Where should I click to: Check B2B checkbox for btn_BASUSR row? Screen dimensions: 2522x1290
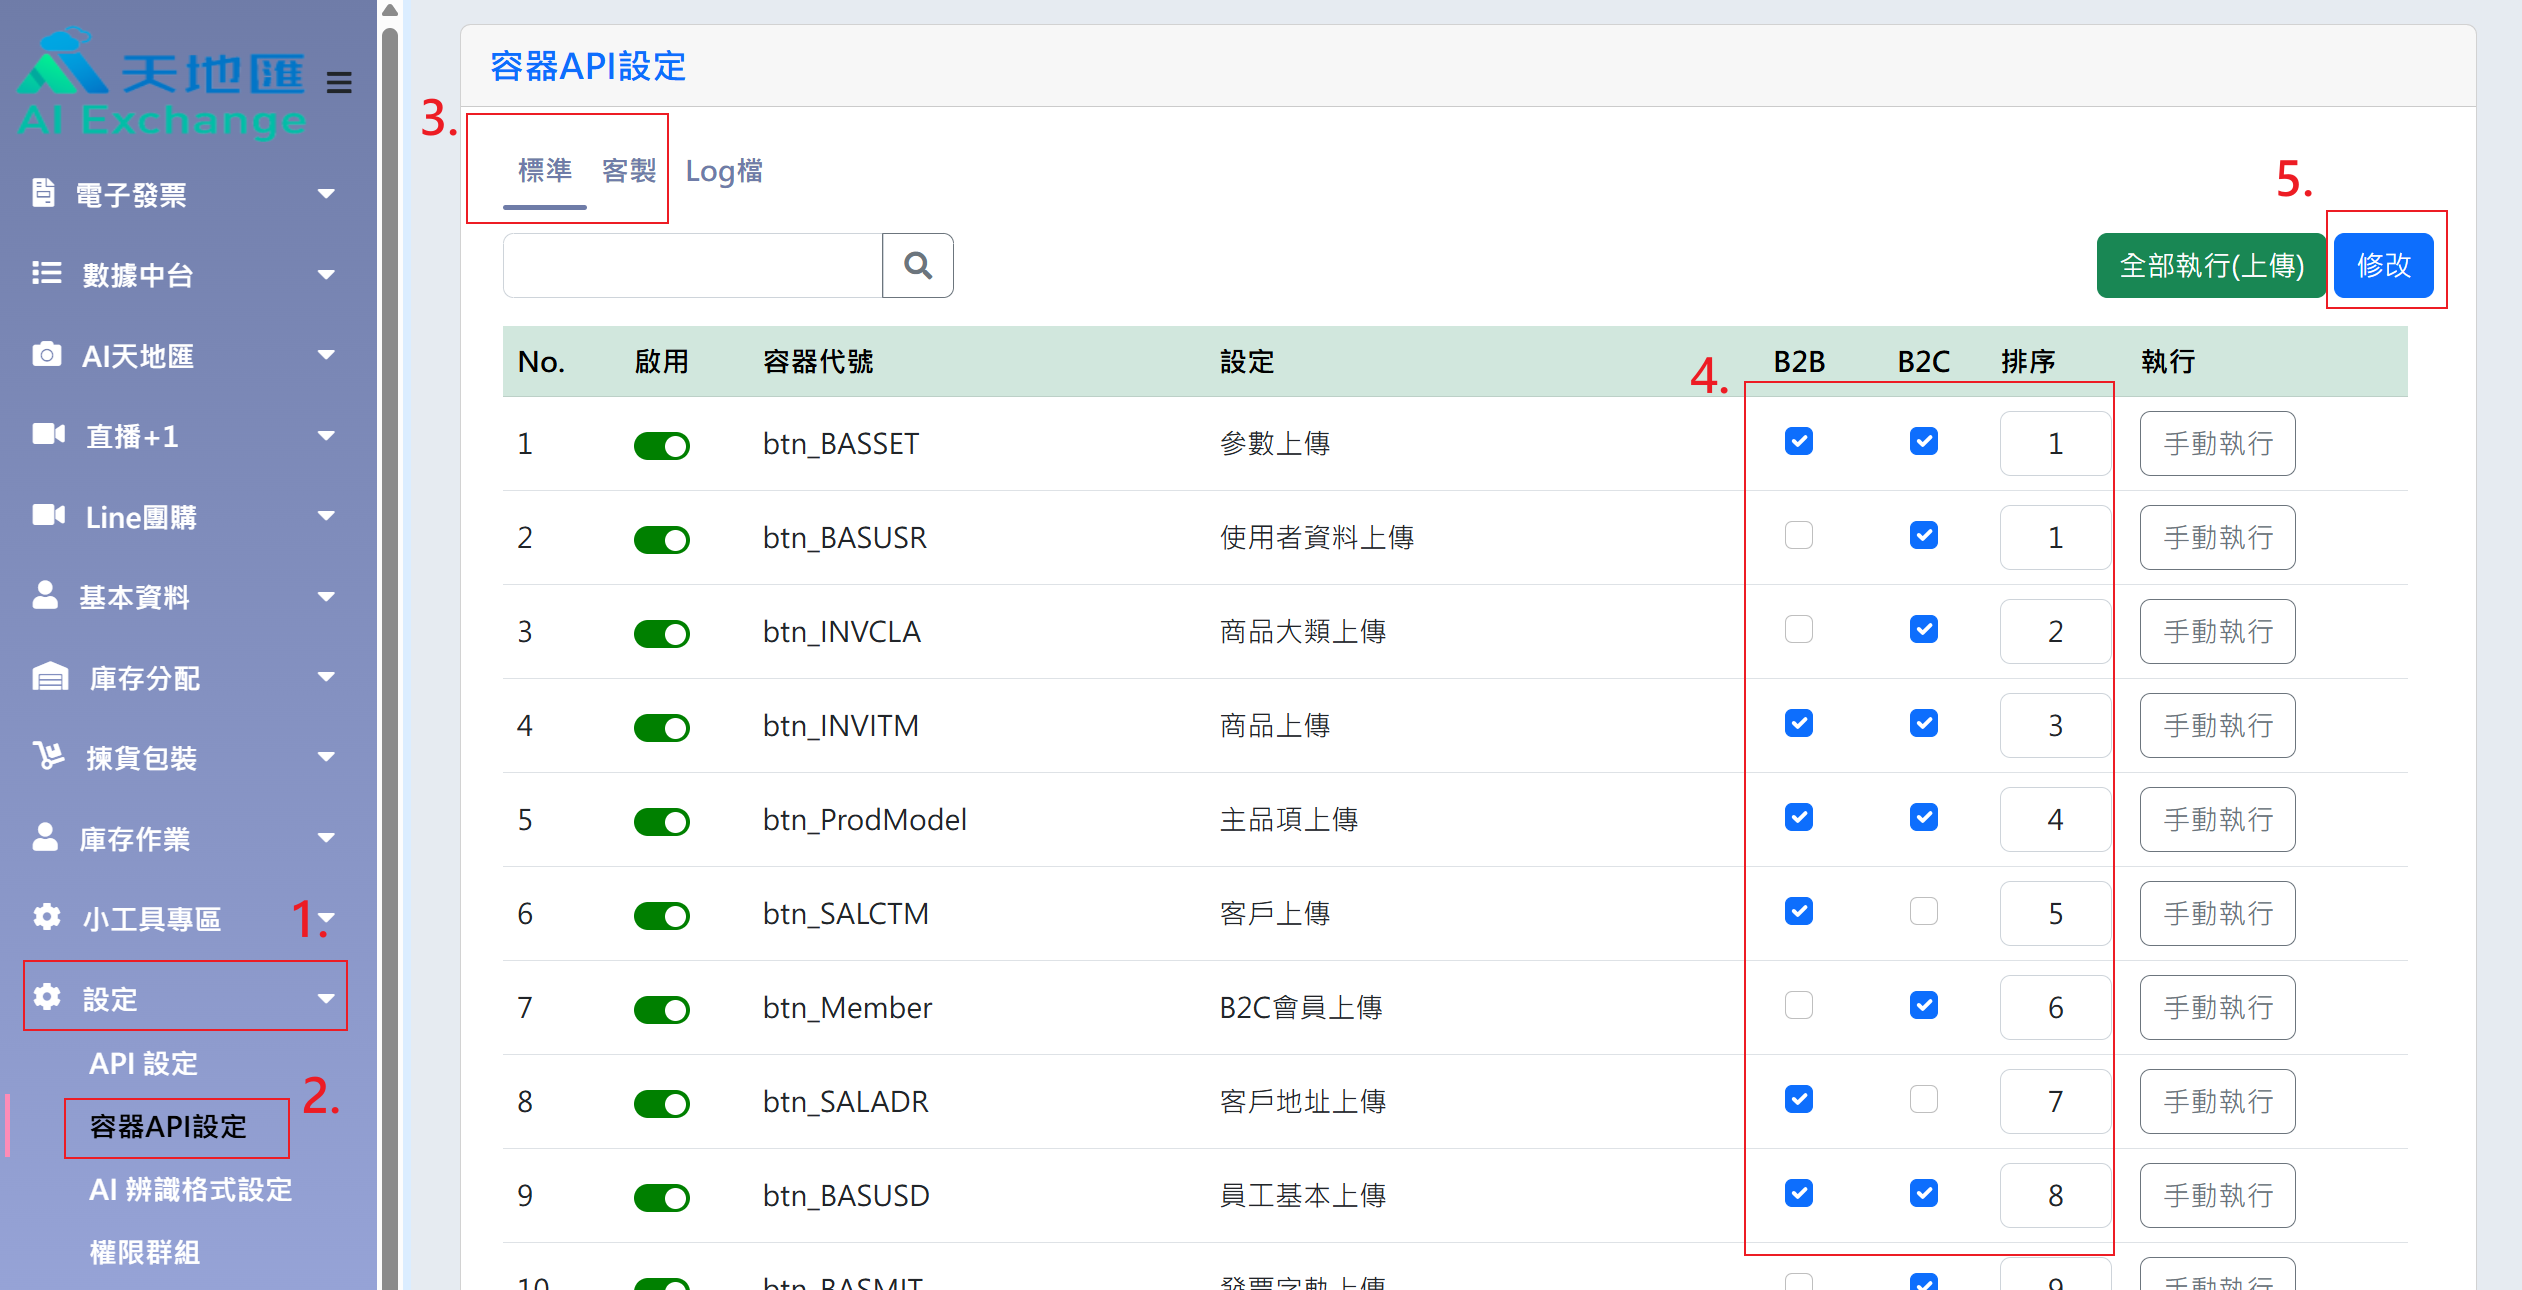[1798, 536]
